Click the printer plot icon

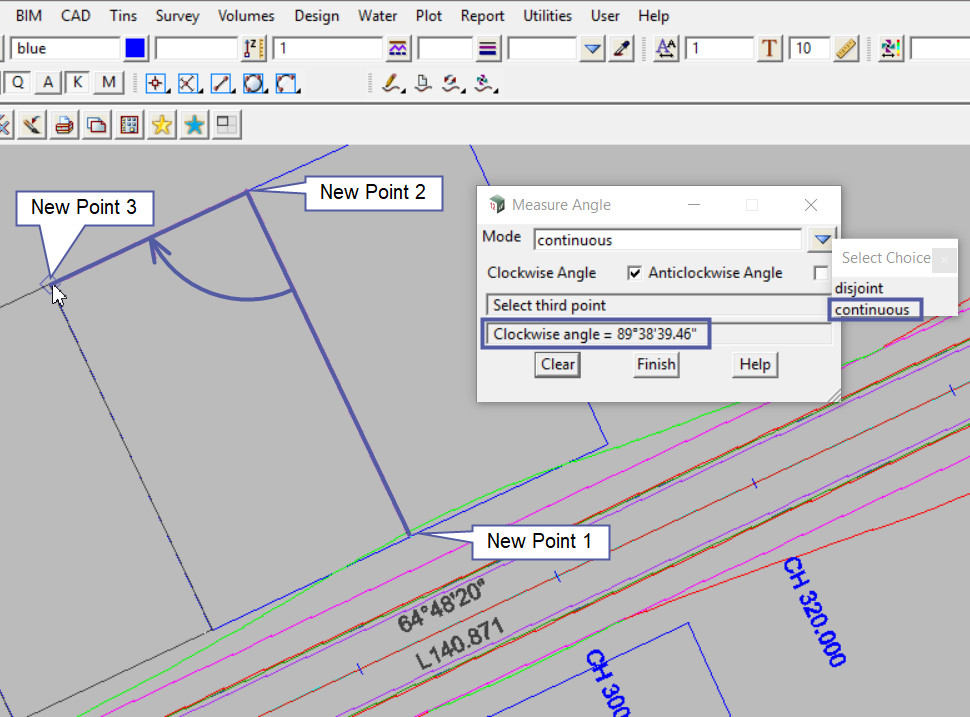point(64,125)
